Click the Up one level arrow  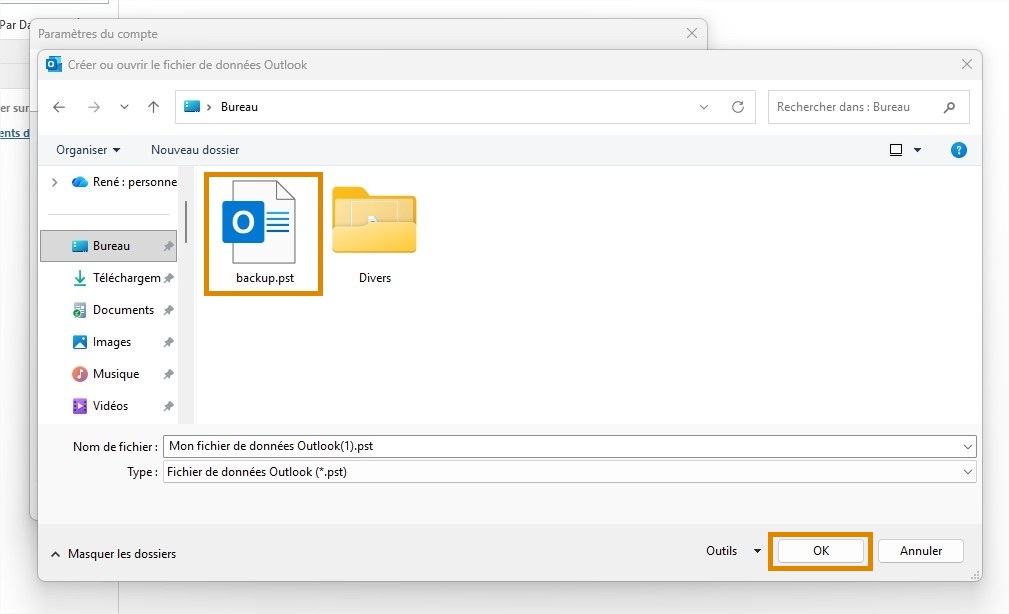pyautogui.click(x=153, y=107)
